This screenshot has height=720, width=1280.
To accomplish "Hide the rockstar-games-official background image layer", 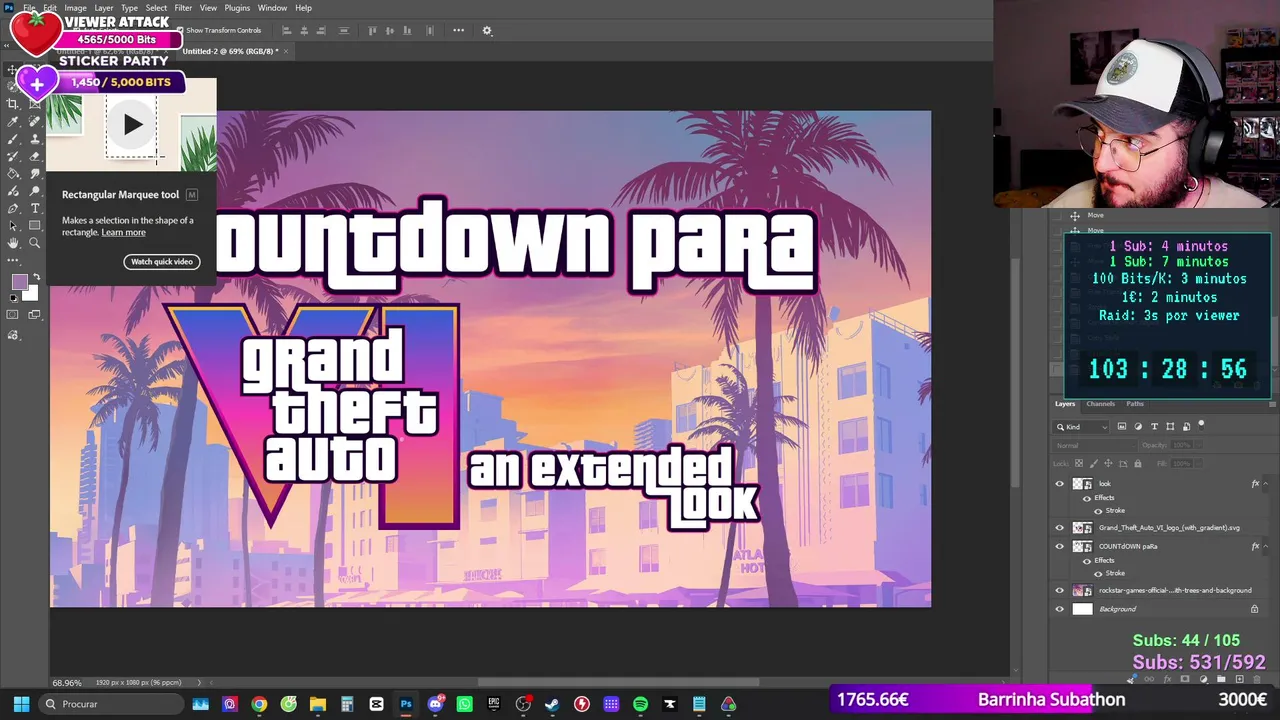I will [x=1060, y=591].
